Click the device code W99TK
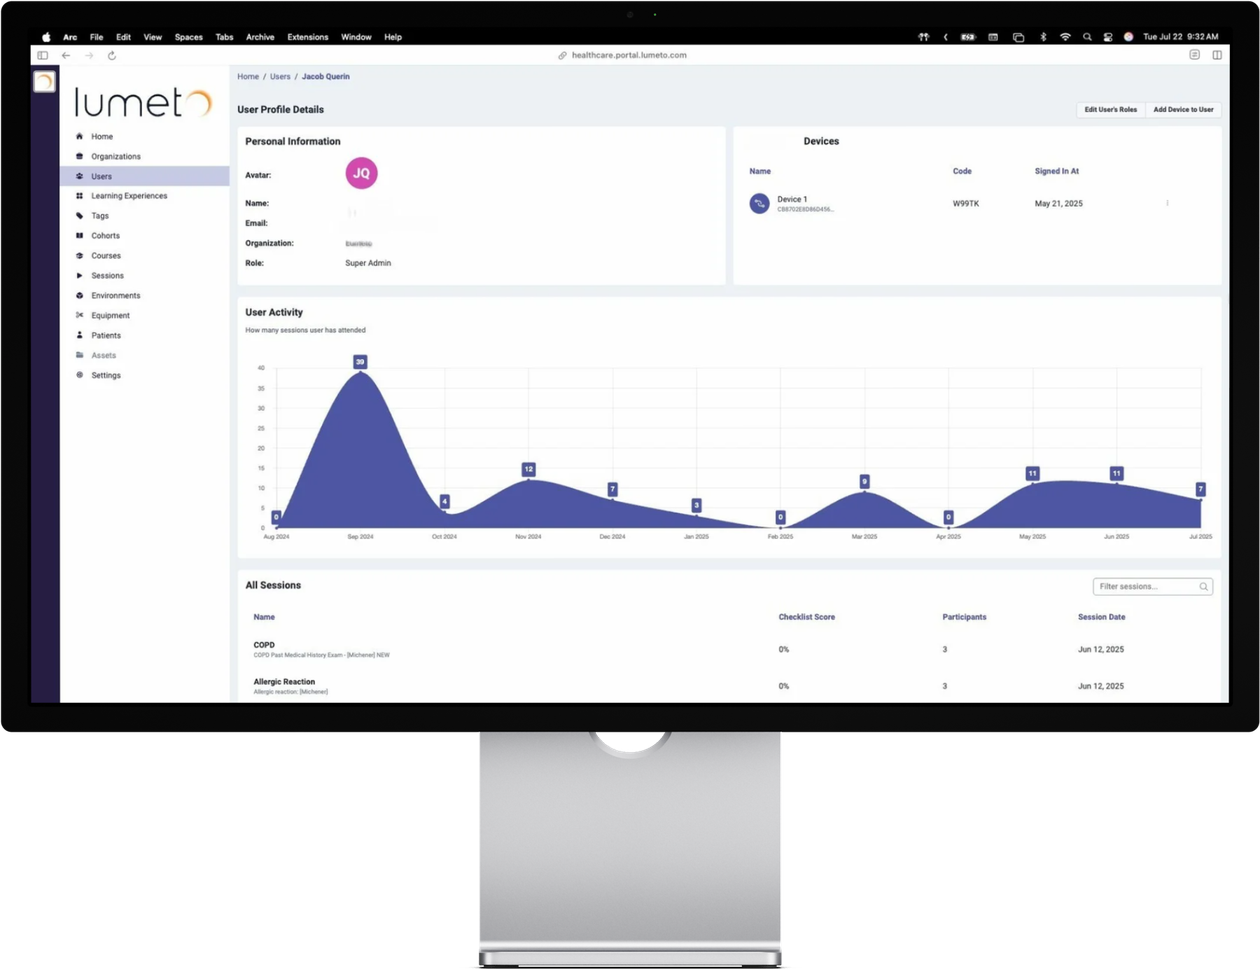The height and width of the screenshot is (969, 1260). (x=966, y=204)
